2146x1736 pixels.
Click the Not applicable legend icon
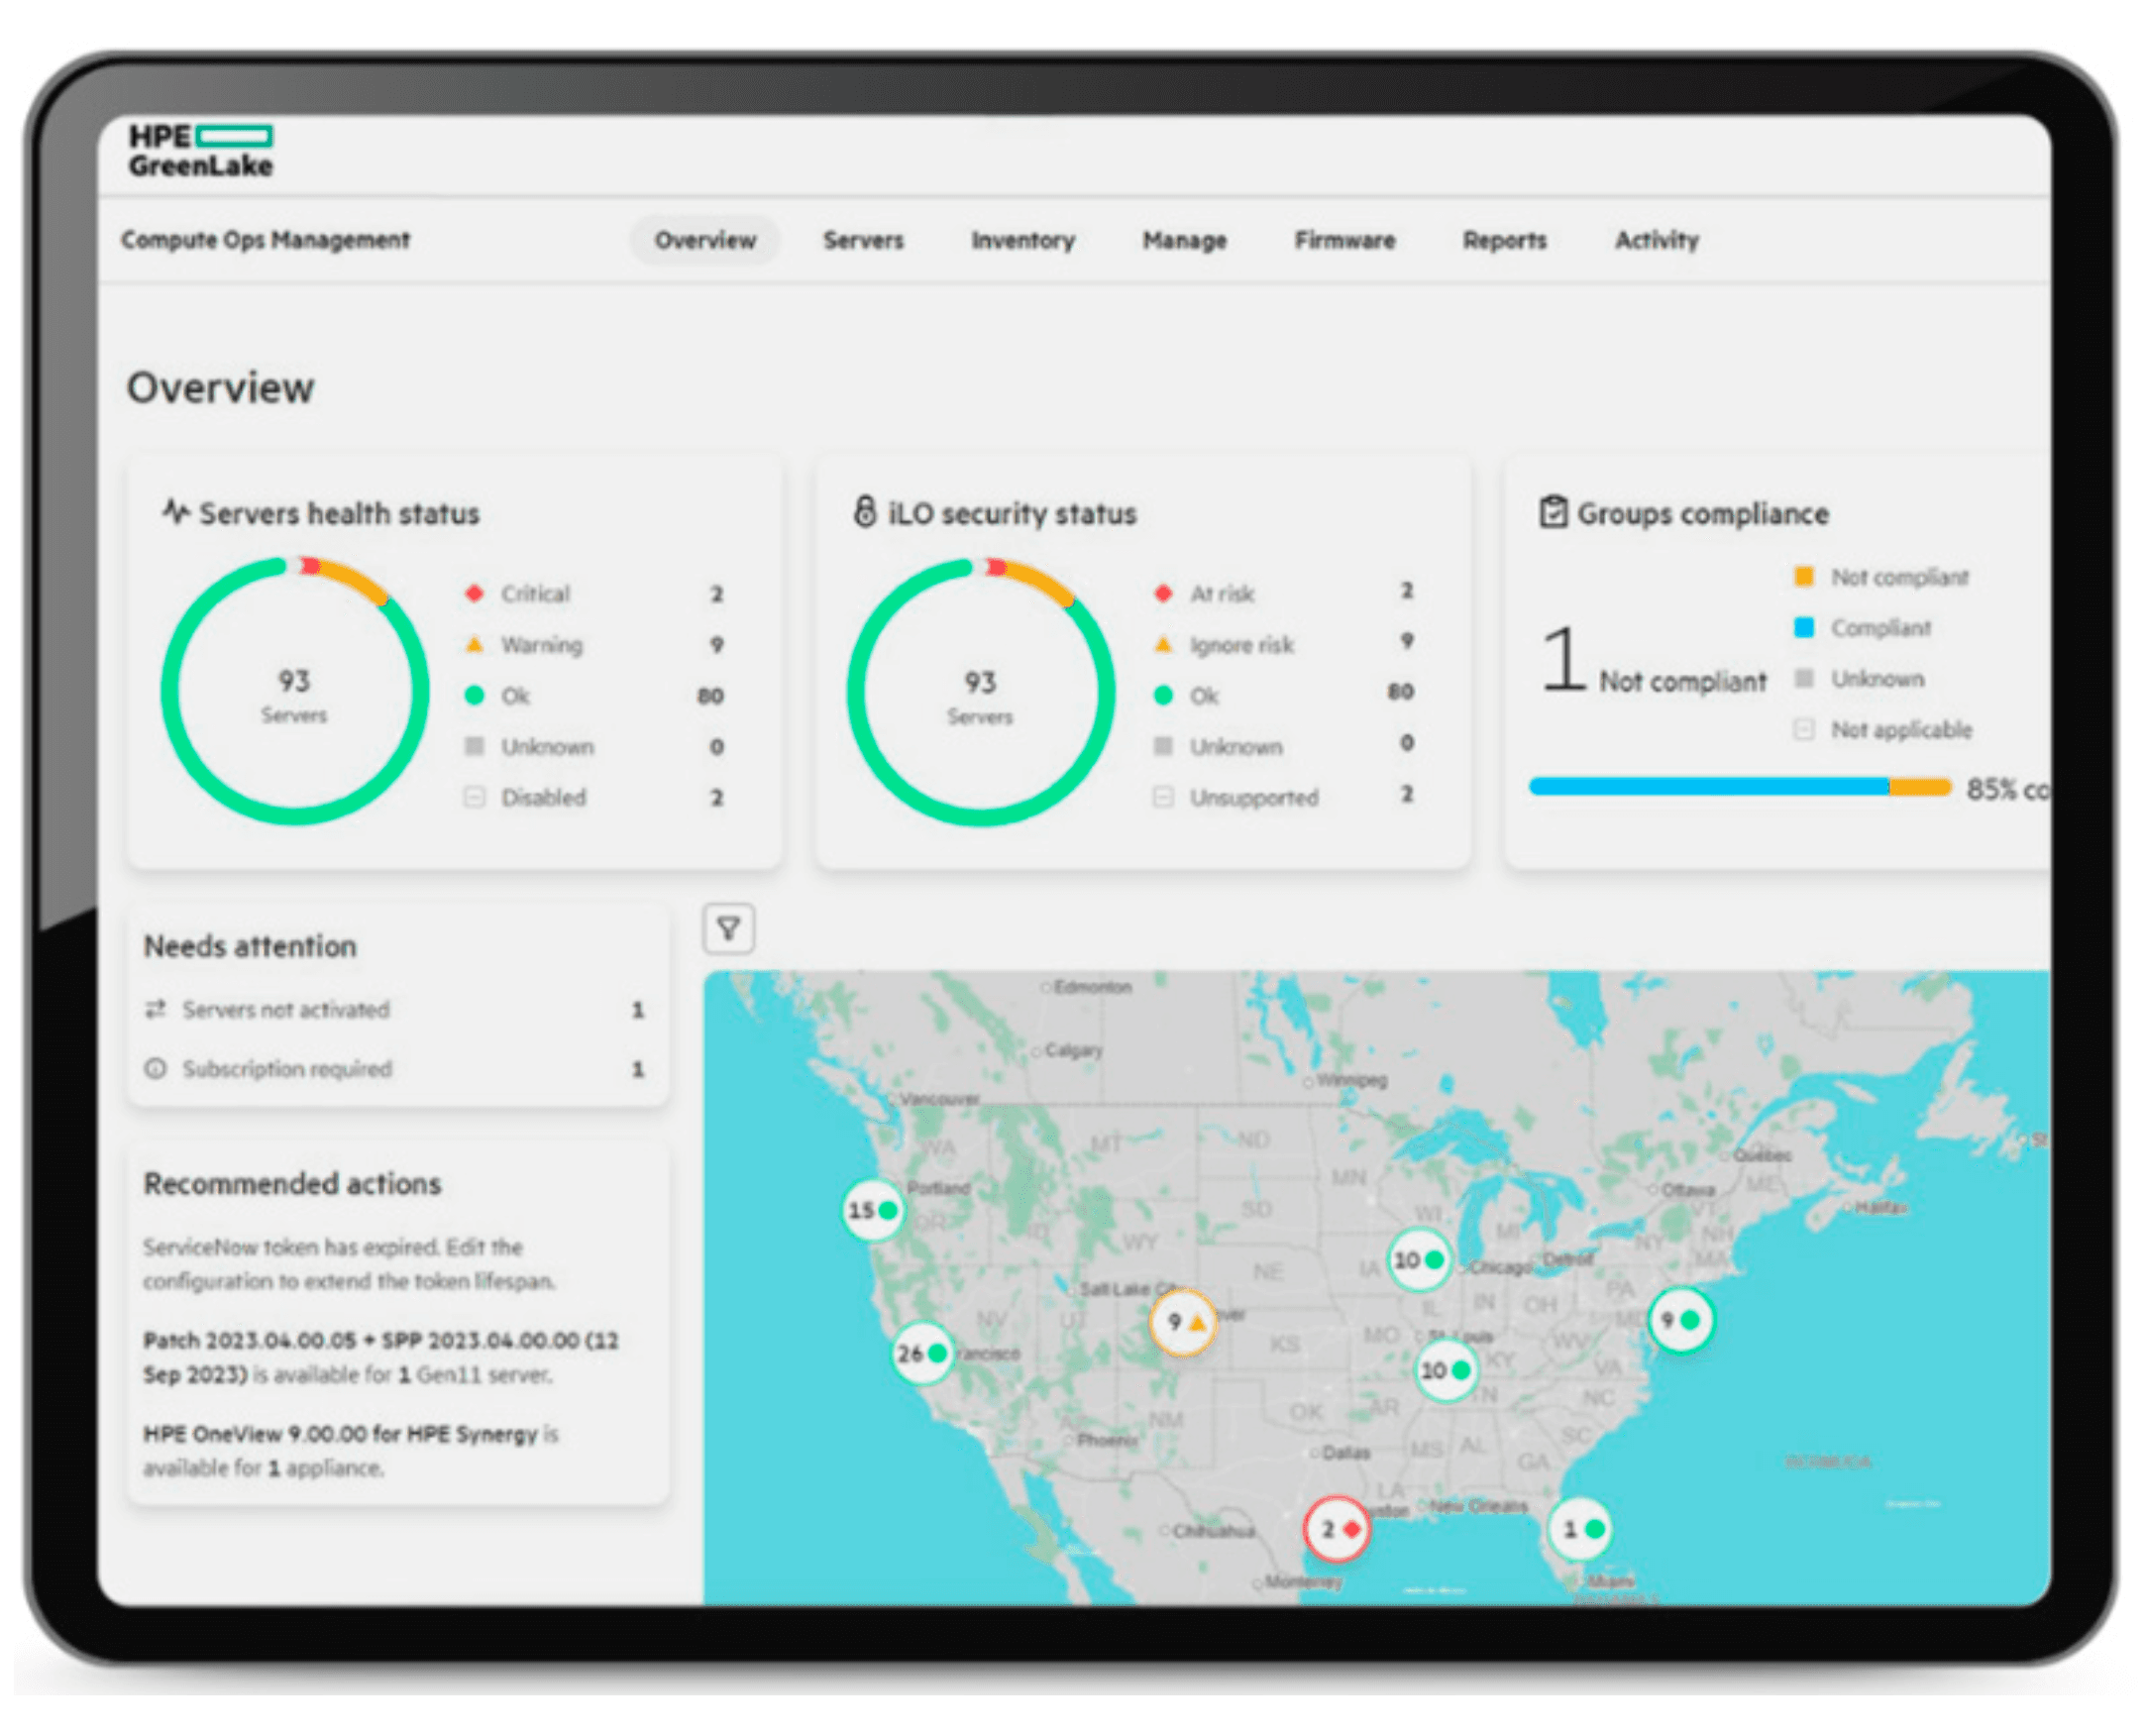(1803, 729)
